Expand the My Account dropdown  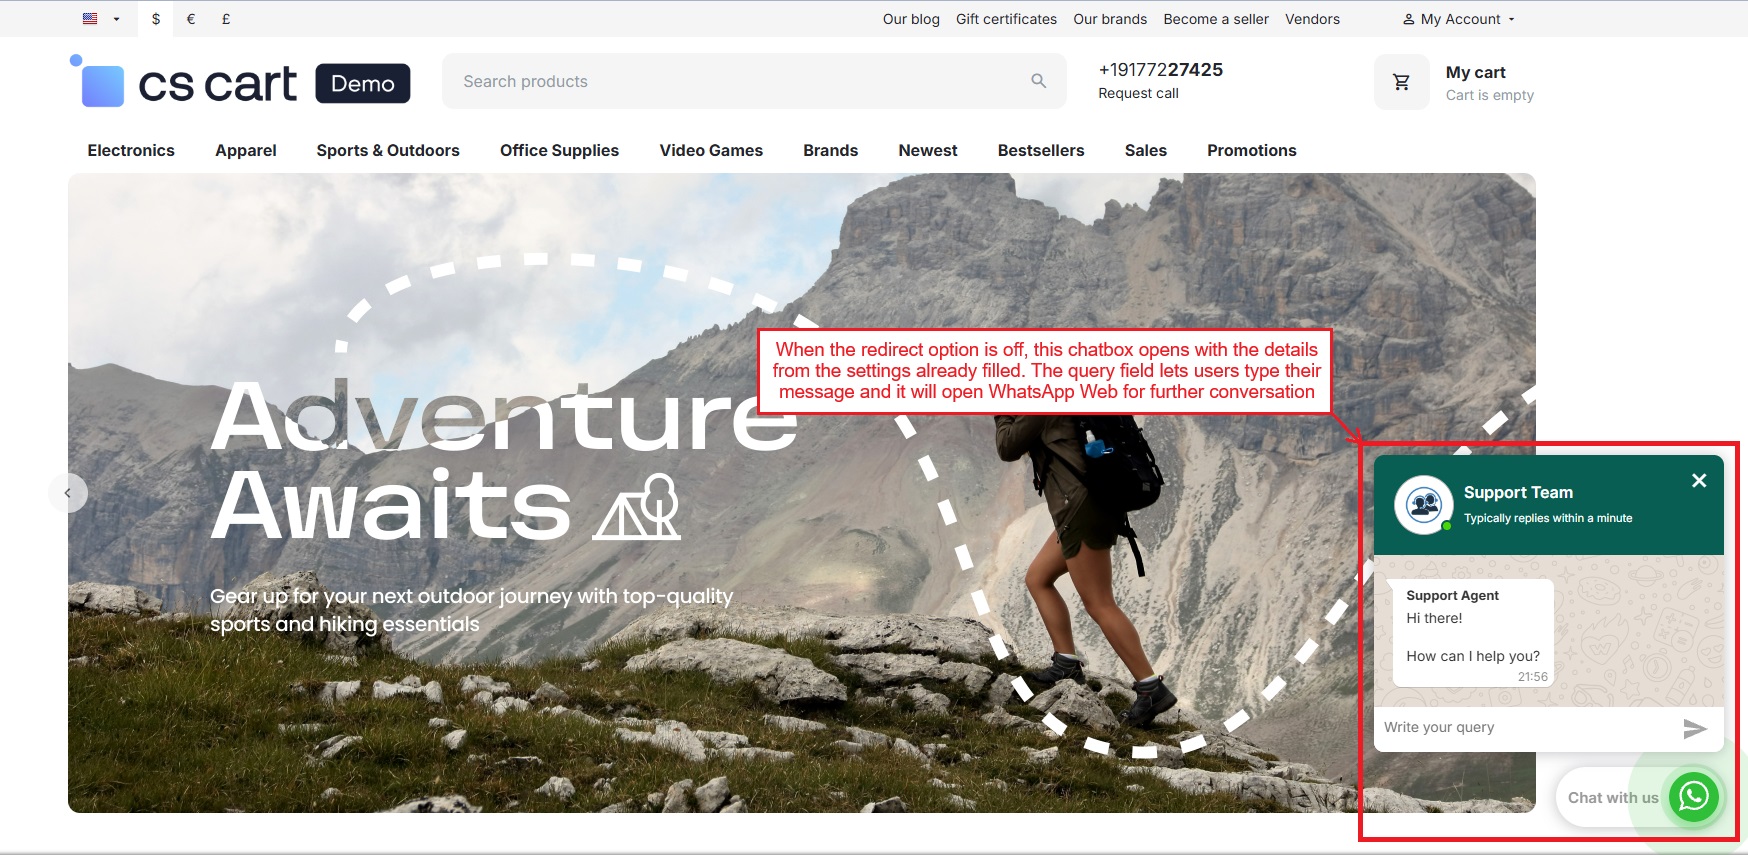pos(1458,19)
